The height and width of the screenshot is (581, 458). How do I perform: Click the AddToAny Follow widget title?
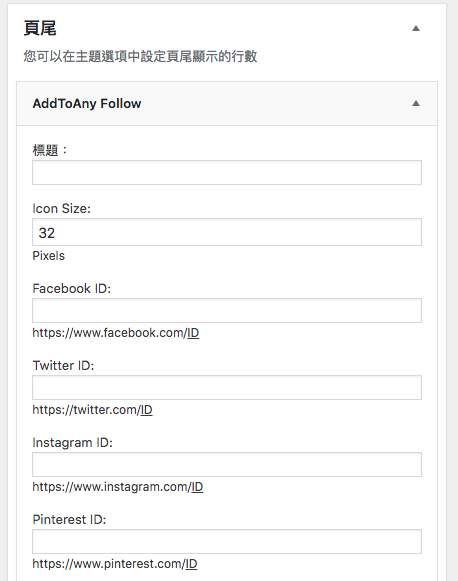point(87,103)
